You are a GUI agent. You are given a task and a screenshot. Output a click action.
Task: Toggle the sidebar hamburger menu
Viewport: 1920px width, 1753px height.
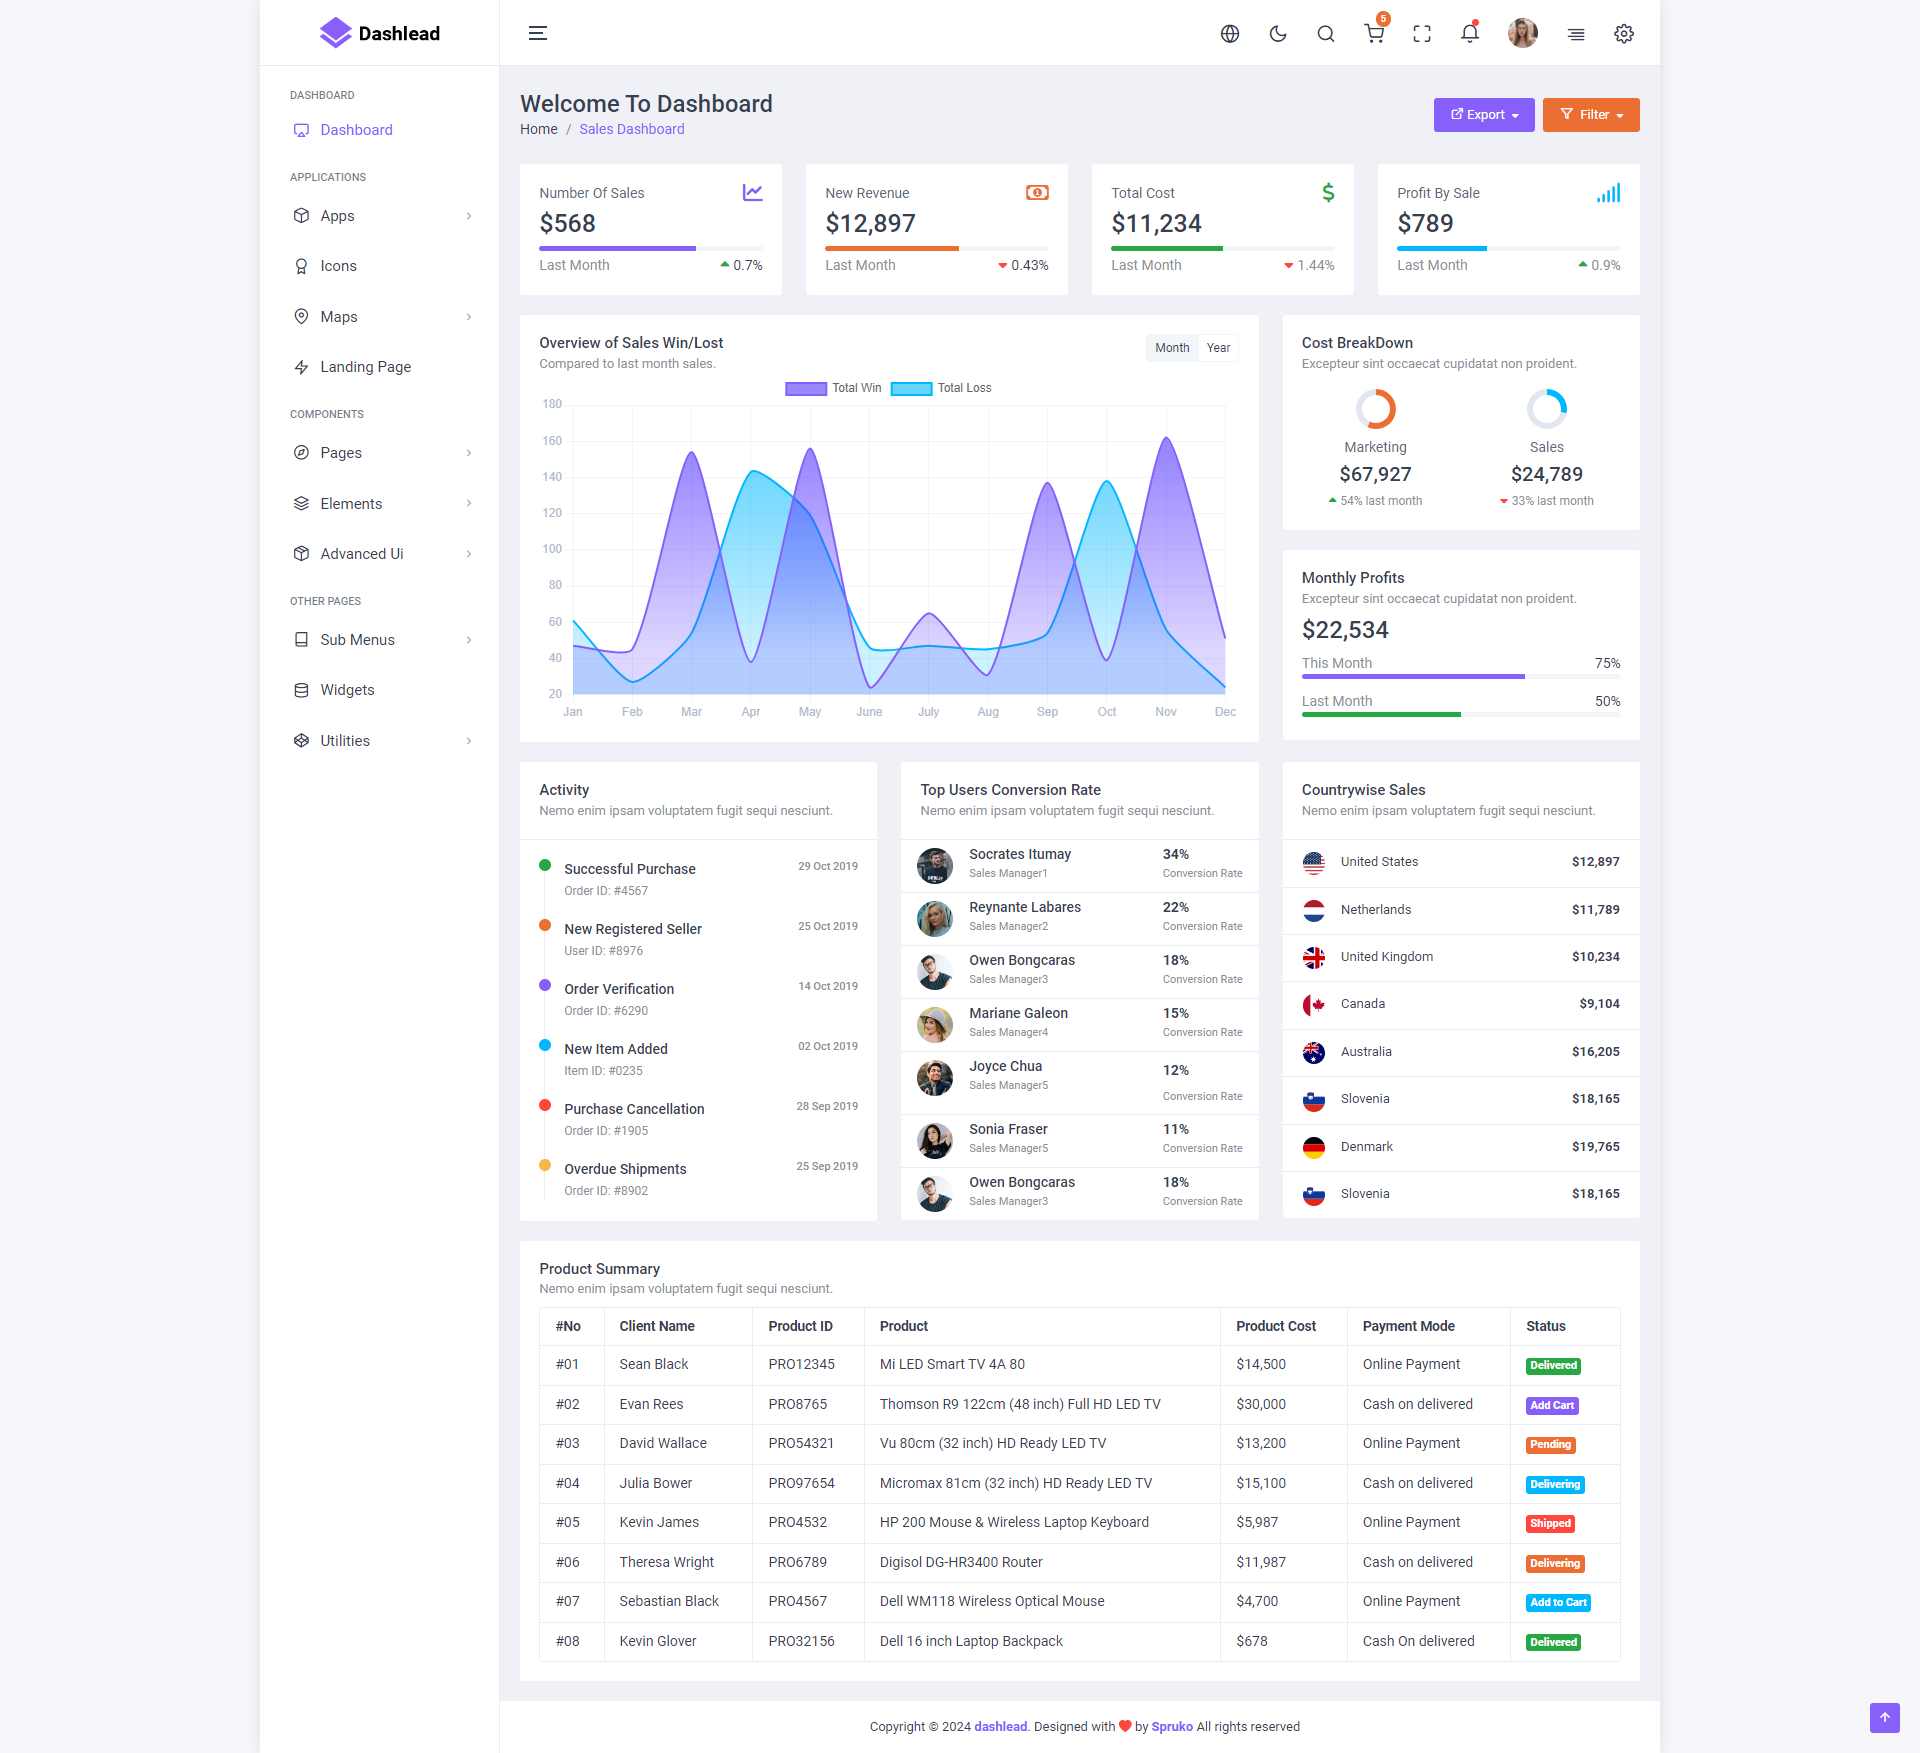click(x=537, y=33)
